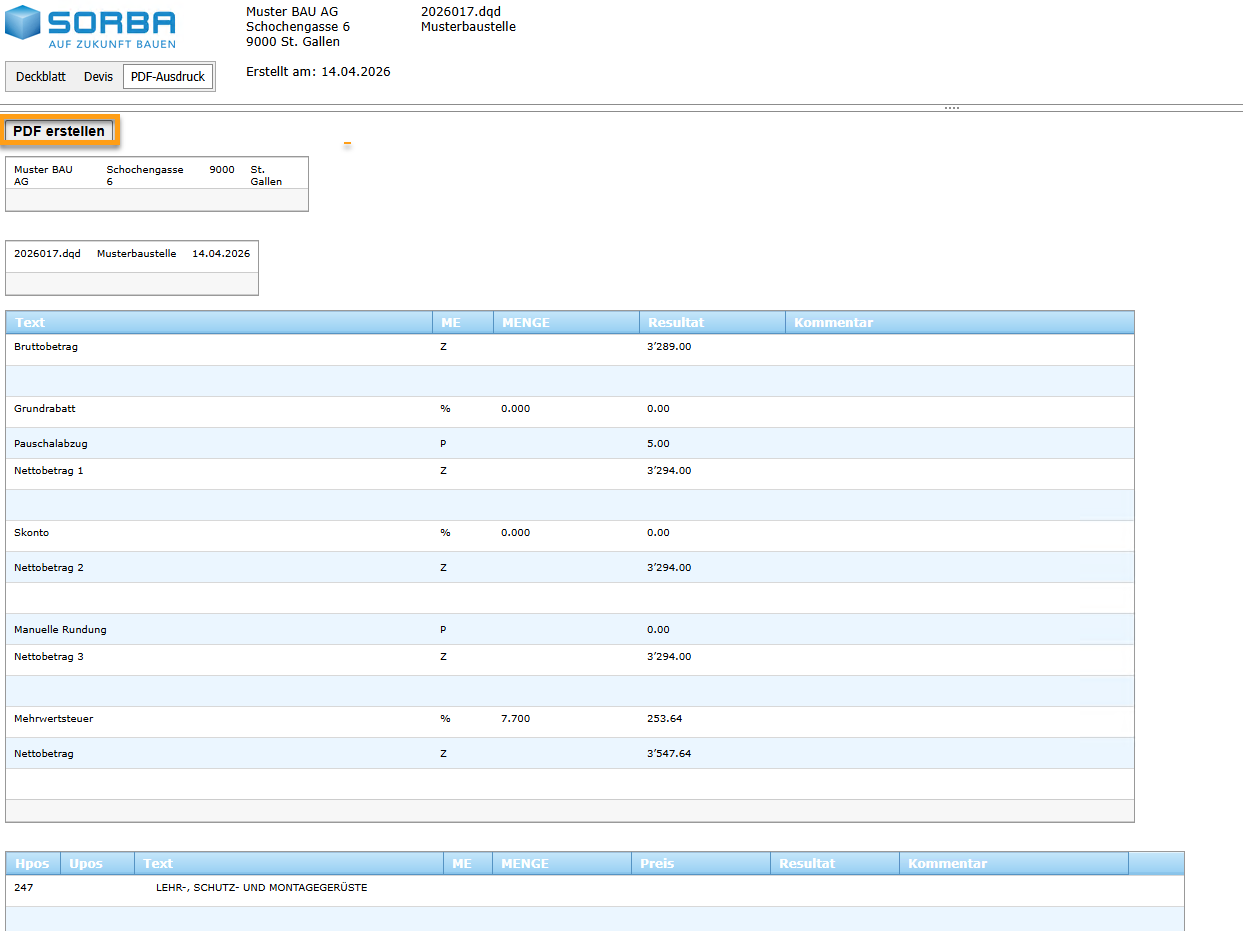Click the Erstellt am: 14.04.2026 text
Screen dimensions: 1243x931
(318, 72)
